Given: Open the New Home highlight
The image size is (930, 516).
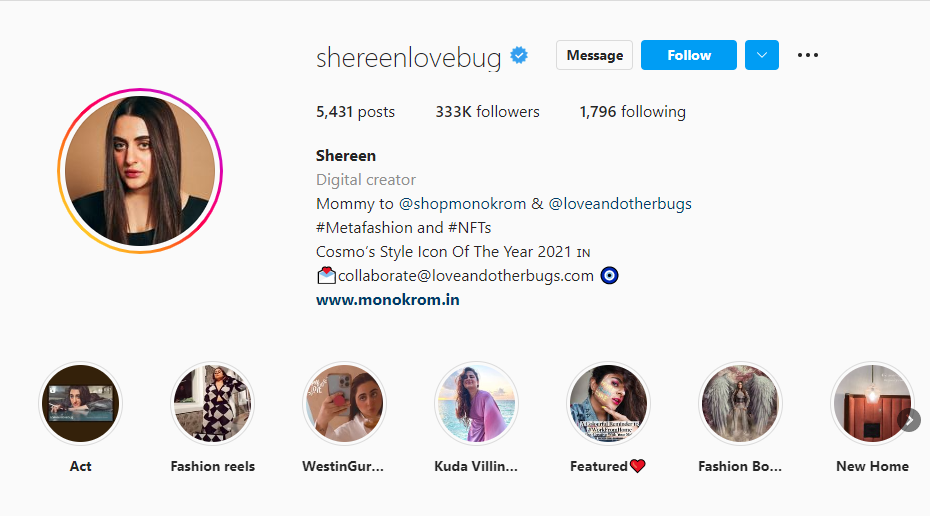Looking at the screenshot, I should [872, 403].
